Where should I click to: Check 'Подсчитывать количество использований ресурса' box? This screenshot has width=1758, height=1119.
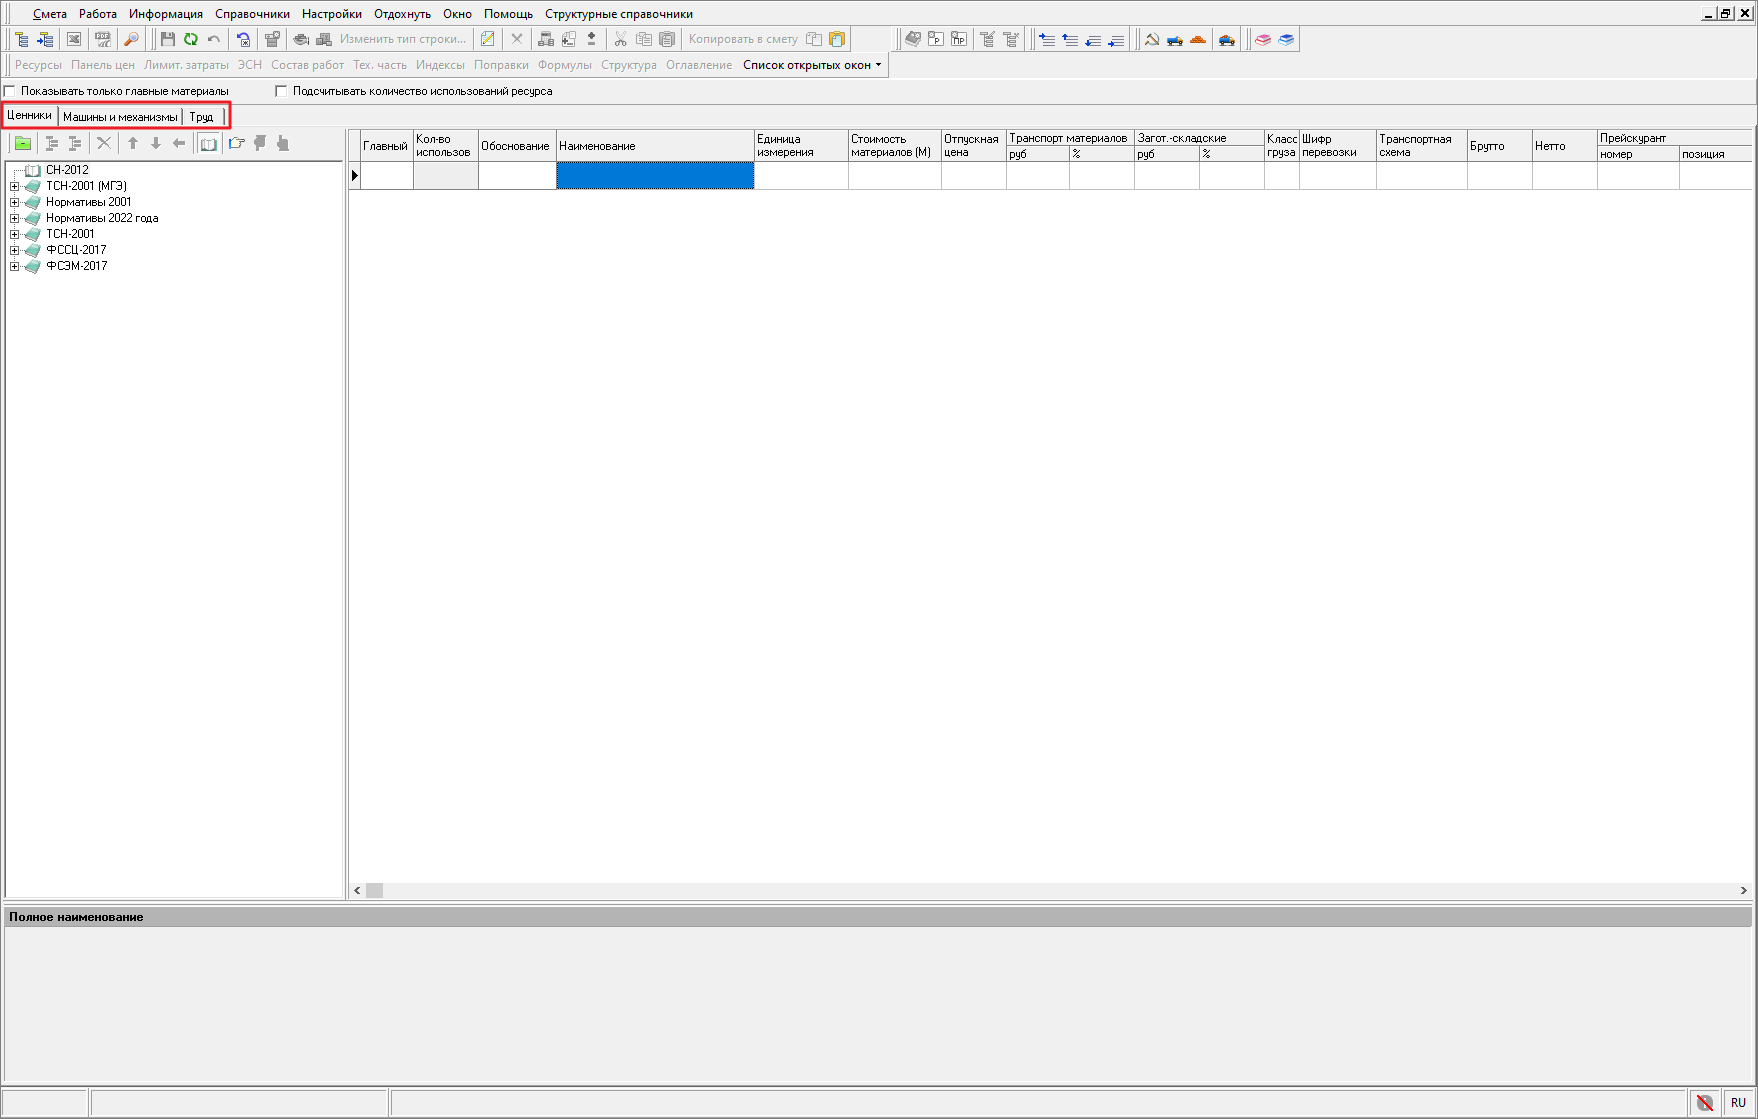pyautogui.click(x=281, y=91)
